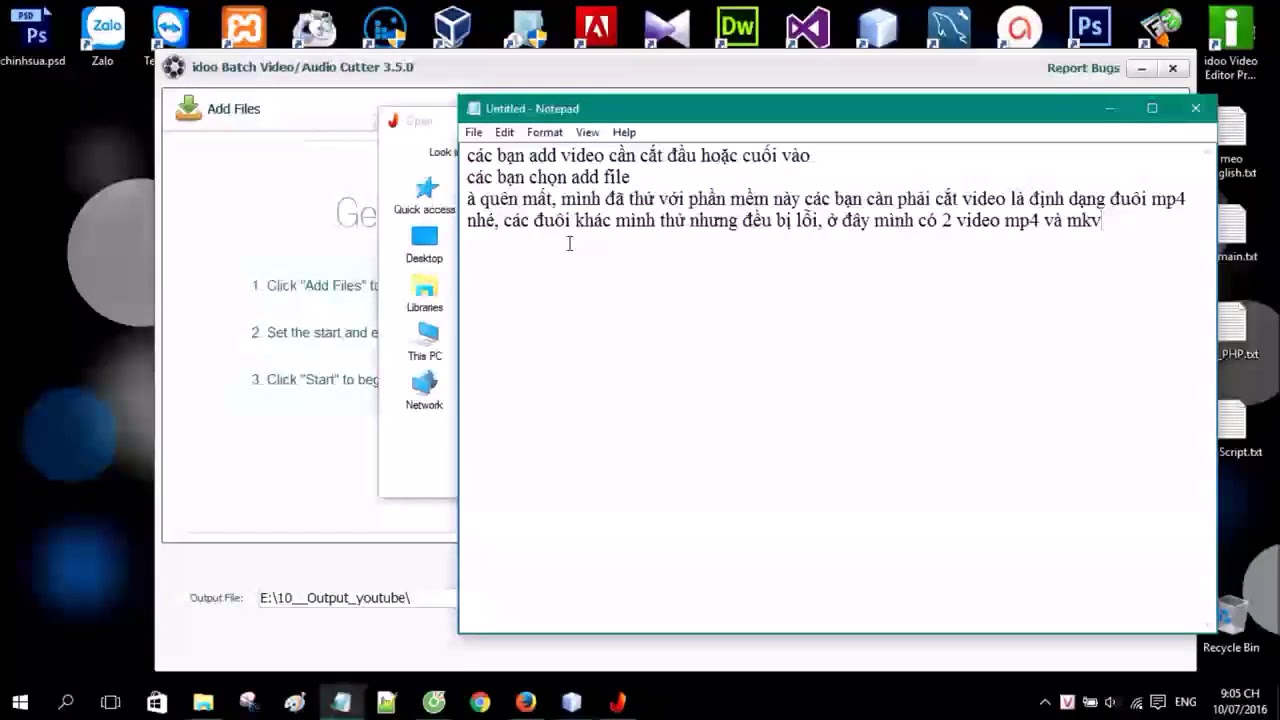Viewport: 1280px width, 720px height.
Task: Open the taskbar clock showing 9:05 CH
Action: pos(1240,701)
